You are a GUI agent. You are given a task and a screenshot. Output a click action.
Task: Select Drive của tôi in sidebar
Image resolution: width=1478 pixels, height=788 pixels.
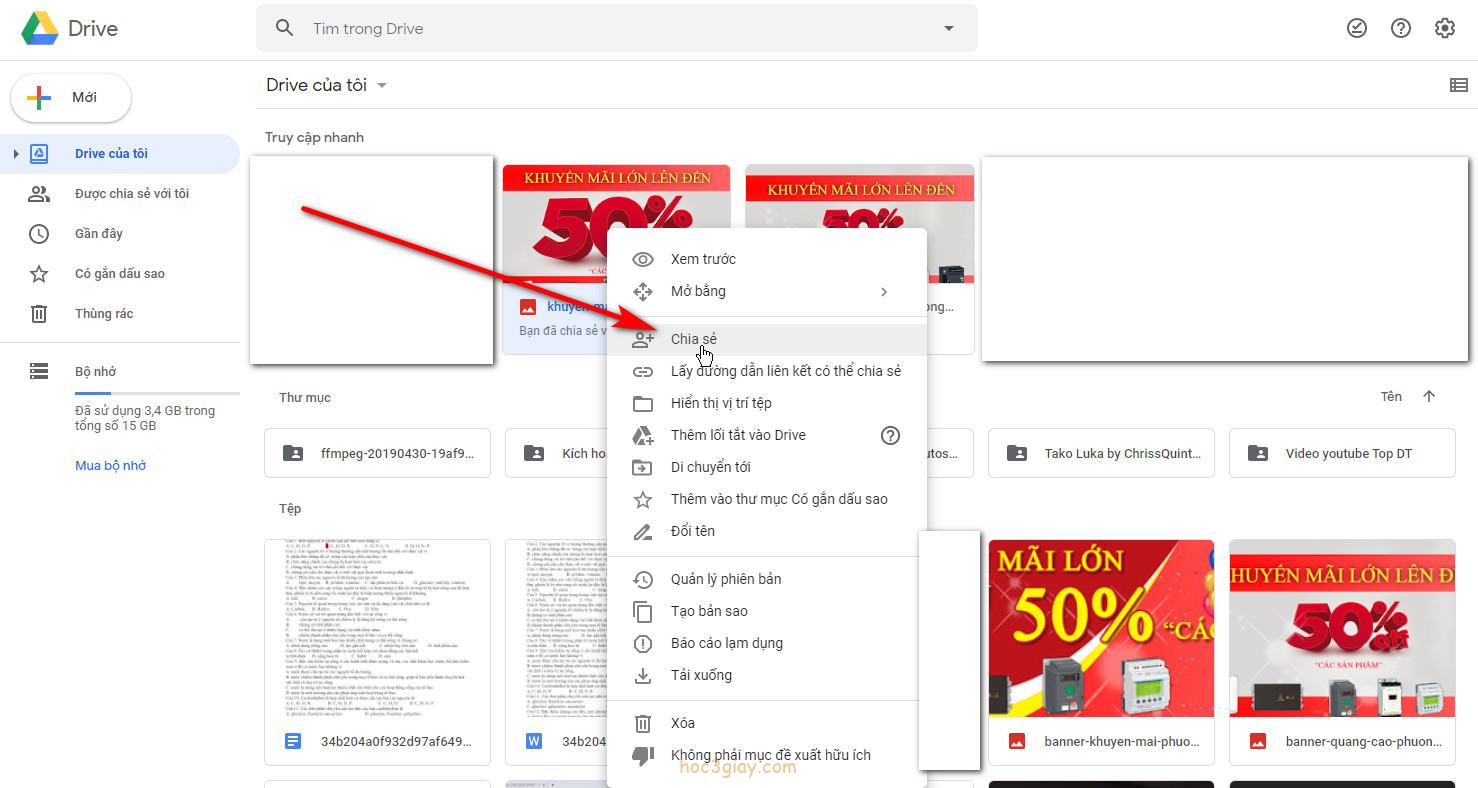[120, 153]
